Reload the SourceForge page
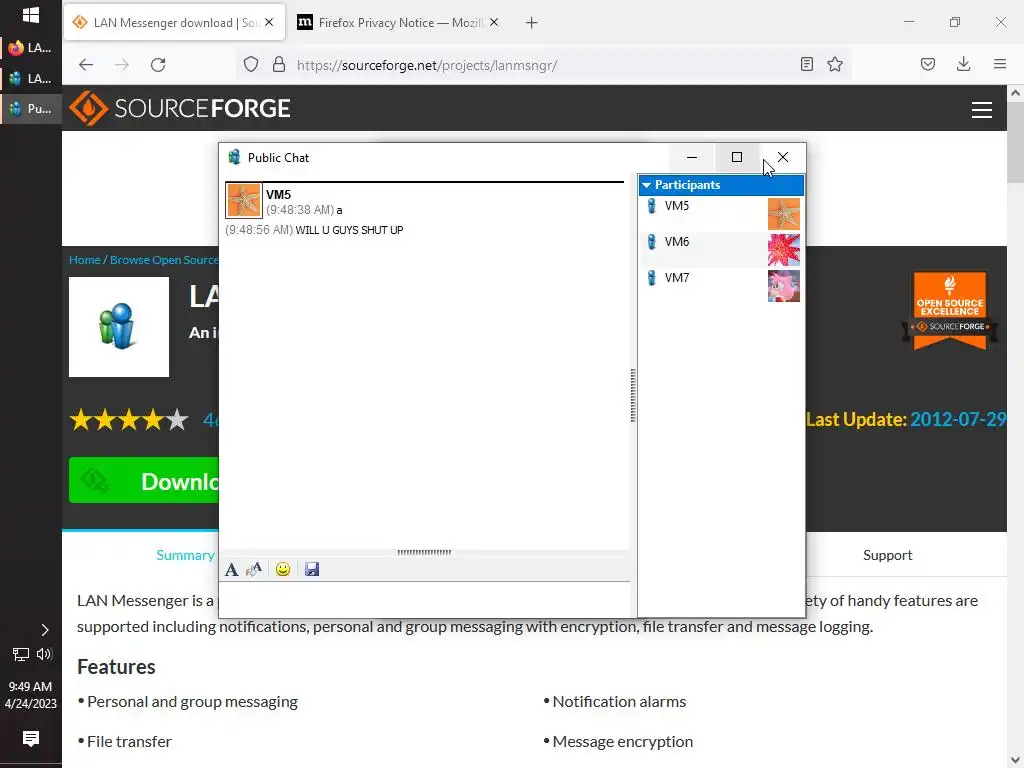The height and width of the screenshot is (768, 1024). pyautogui.click(x=158, y=65)
